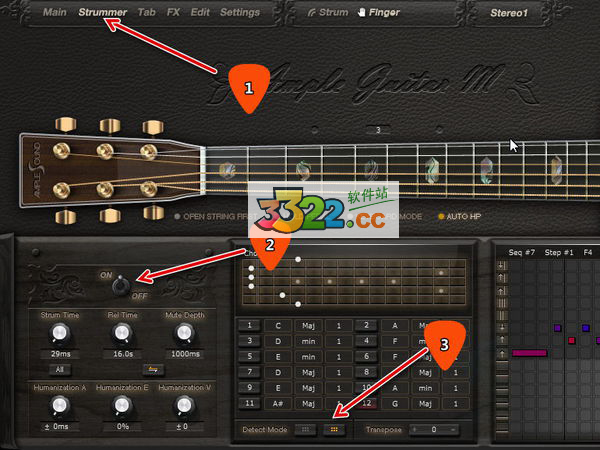Click the Seq #7 label

[522, 253]
